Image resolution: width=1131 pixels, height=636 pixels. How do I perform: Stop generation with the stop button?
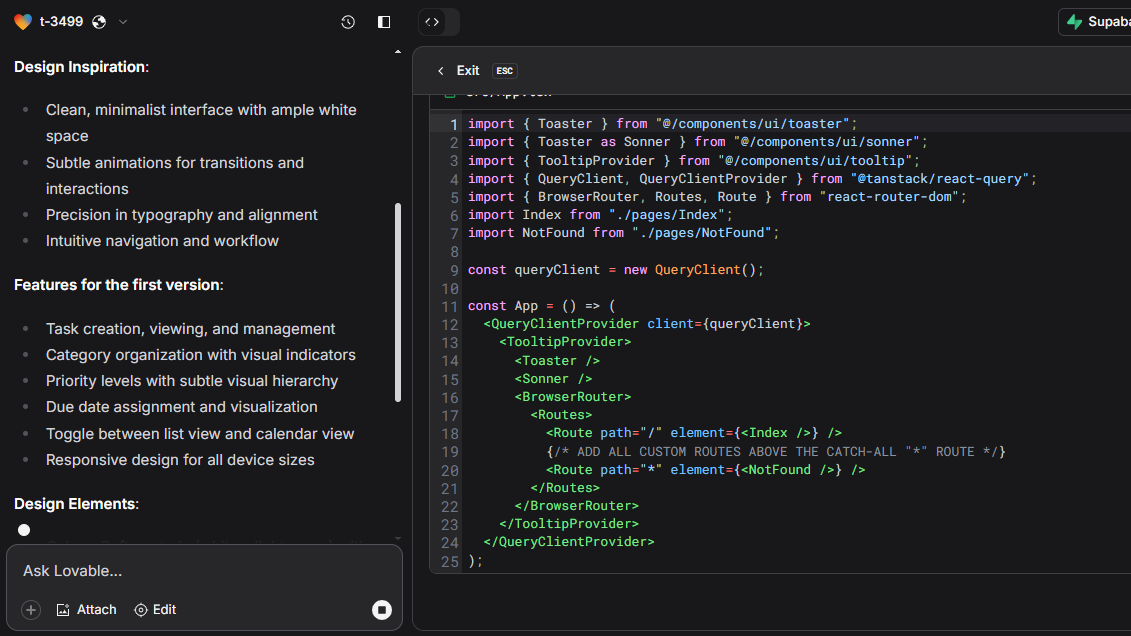(x=381, y=610)
